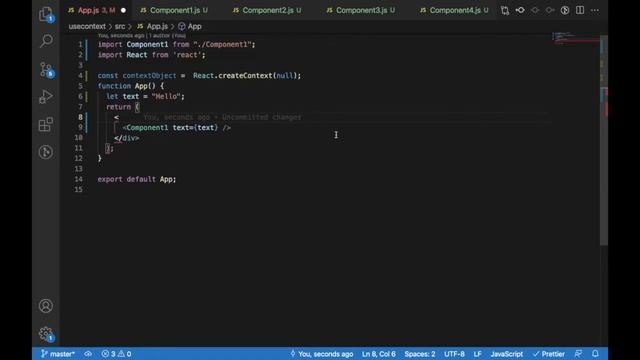The height and width of the screenshot is (360, 640).
Task: Click 'let text = "Hello";' line
Action: point(145,96)
